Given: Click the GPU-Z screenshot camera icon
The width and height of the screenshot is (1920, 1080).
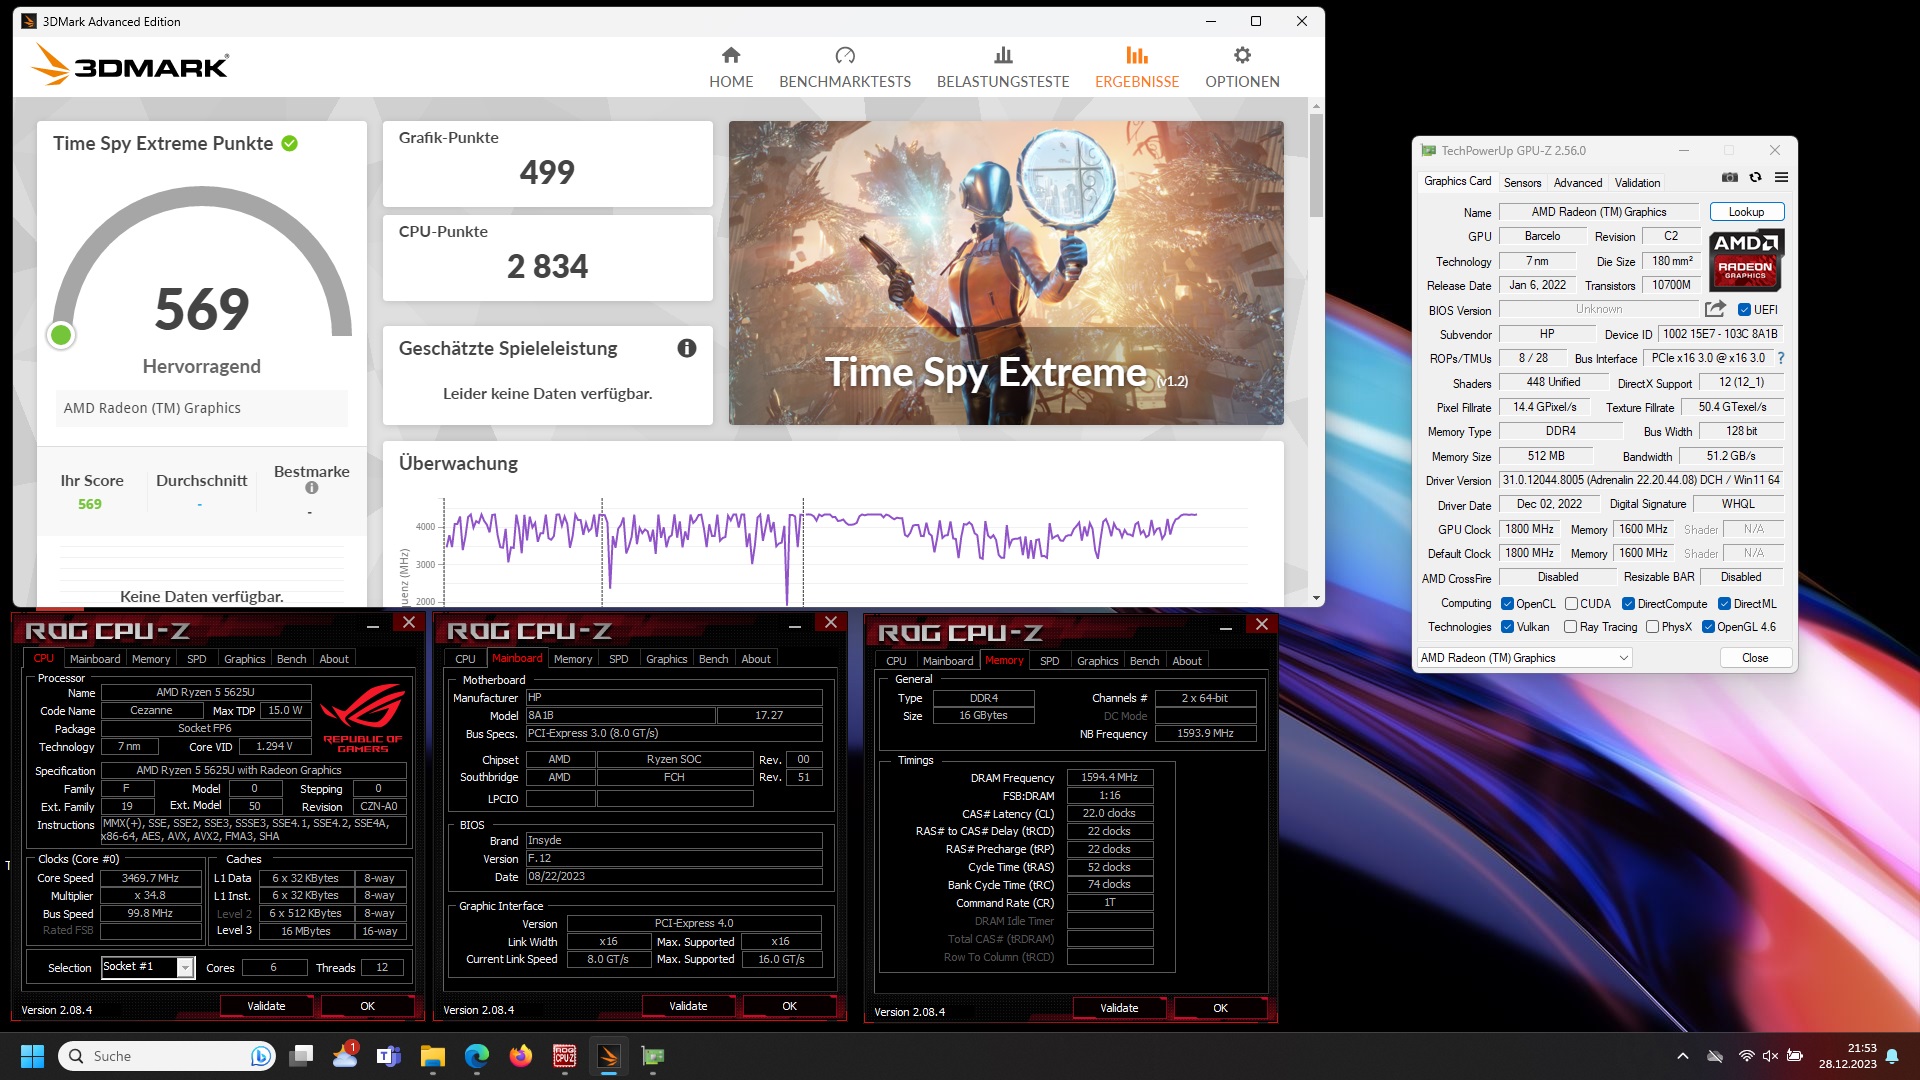Looking at the screenshot, I should 1730,177.
